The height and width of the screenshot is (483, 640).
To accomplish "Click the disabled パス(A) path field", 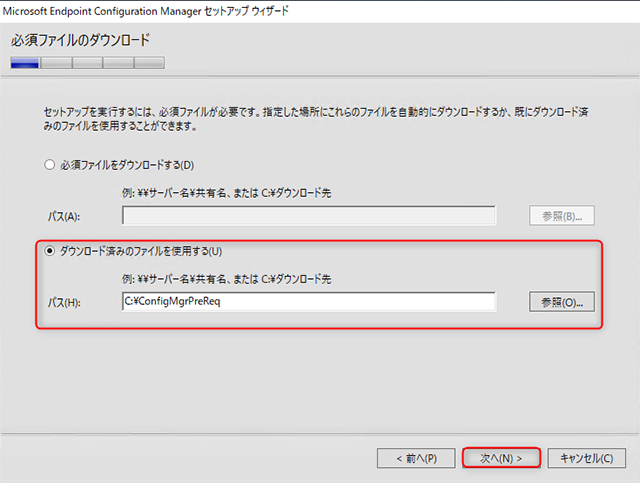I will (309, 215).
